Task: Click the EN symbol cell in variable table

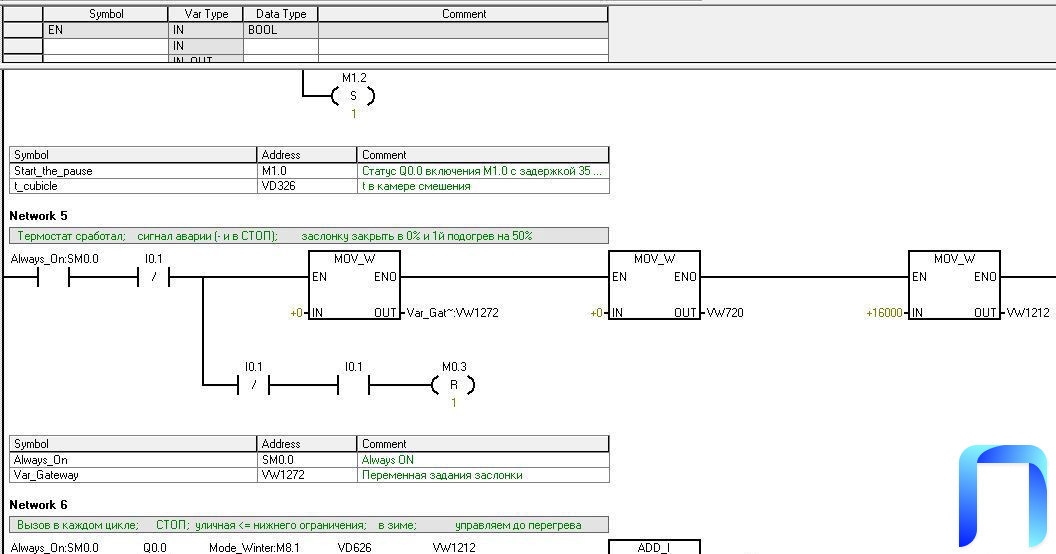Action: (x=105, y=31)
